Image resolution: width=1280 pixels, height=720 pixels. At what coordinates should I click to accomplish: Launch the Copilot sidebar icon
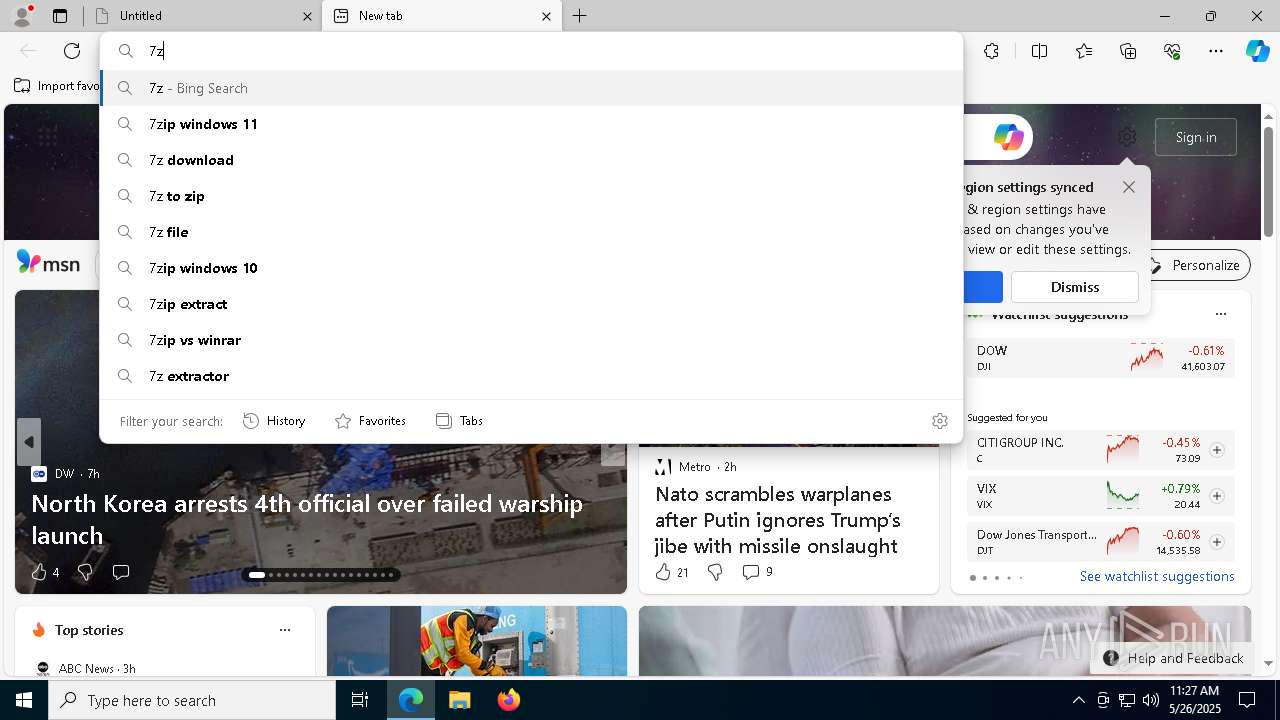pos(1257,51)
